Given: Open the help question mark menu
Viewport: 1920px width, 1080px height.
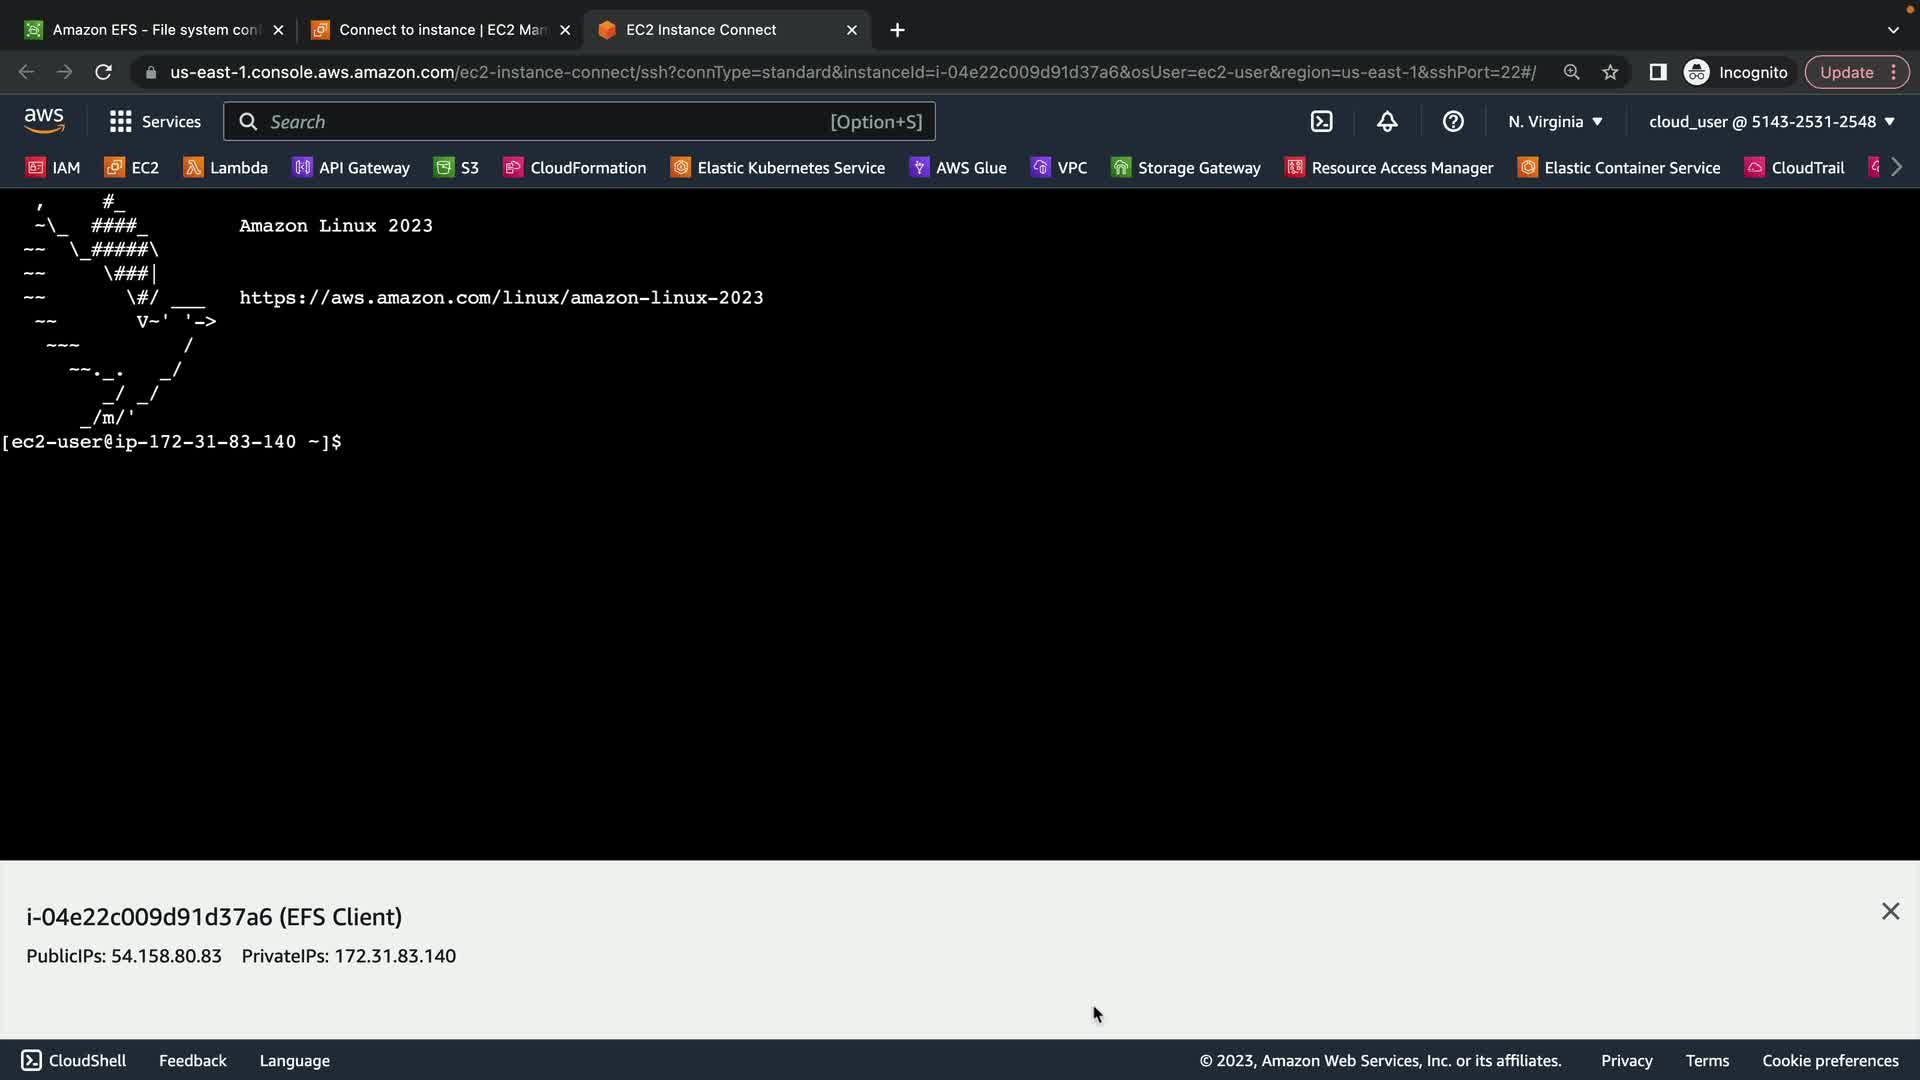Looking at the screenshot, I should [1453, 122].
